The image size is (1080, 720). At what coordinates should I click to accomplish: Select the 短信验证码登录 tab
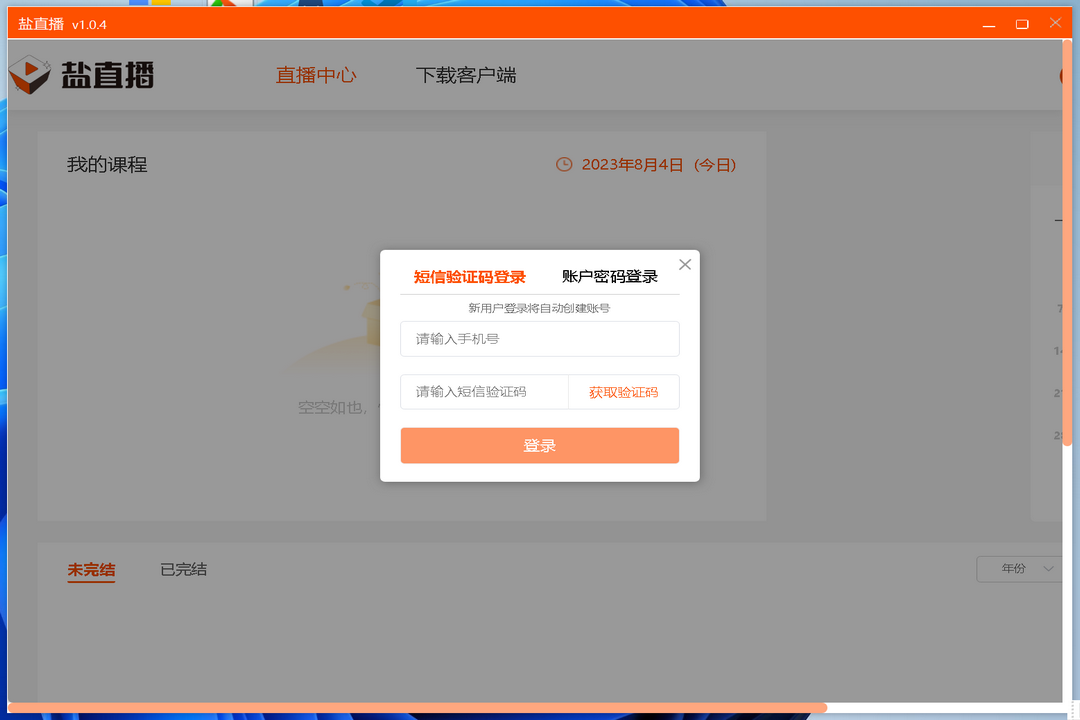(x=468, y=276)
